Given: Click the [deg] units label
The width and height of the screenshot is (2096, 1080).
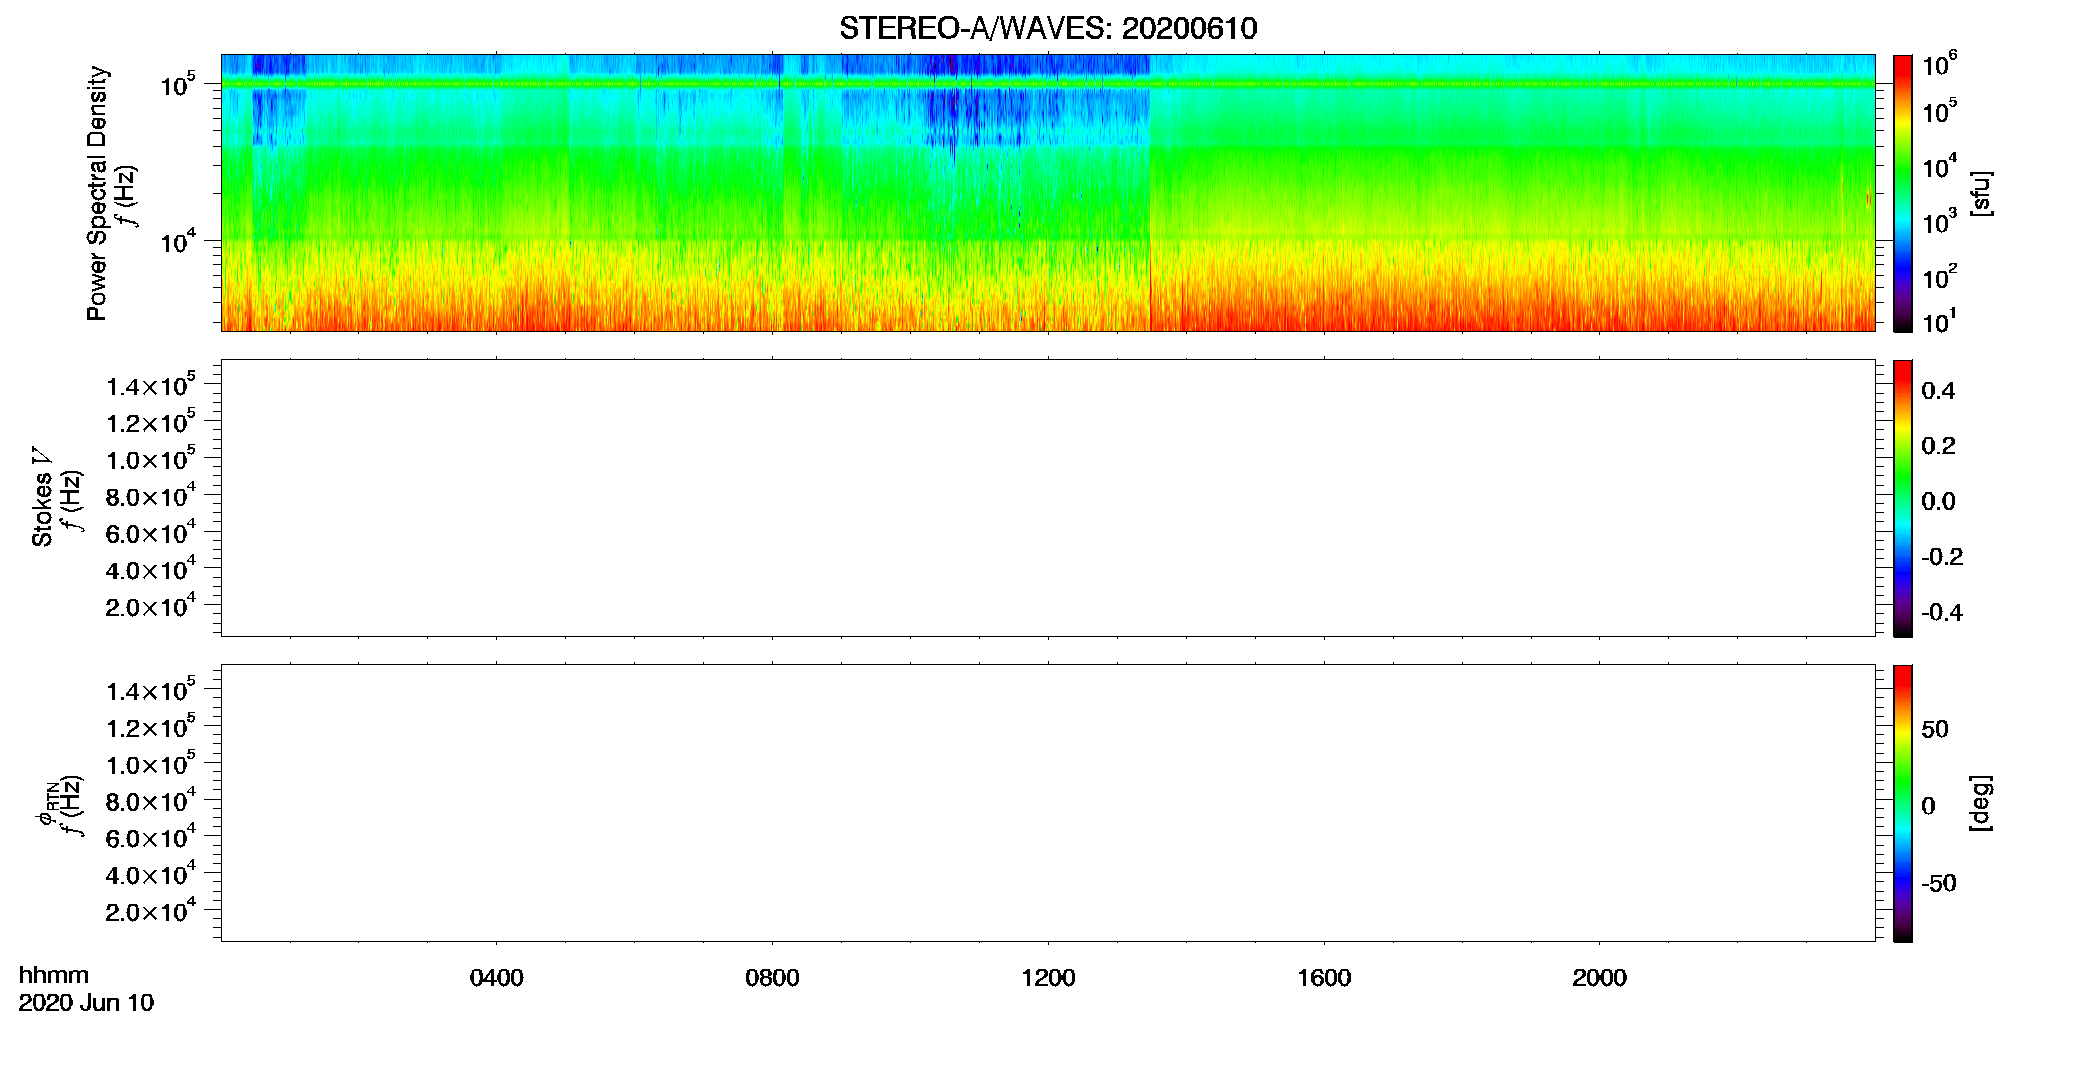Looking at the screenshot, I should point(1981,803).
